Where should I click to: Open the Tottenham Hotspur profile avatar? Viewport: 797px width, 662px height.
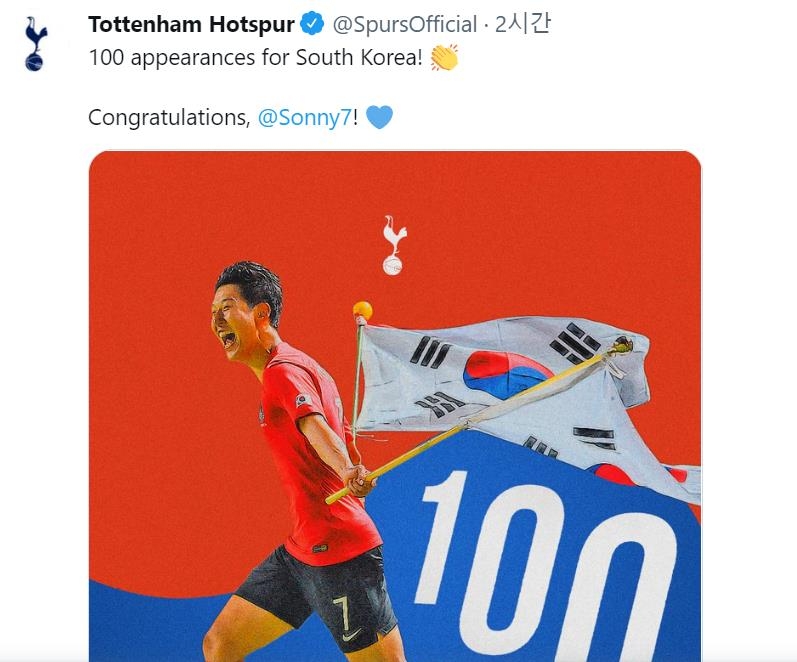35,44
